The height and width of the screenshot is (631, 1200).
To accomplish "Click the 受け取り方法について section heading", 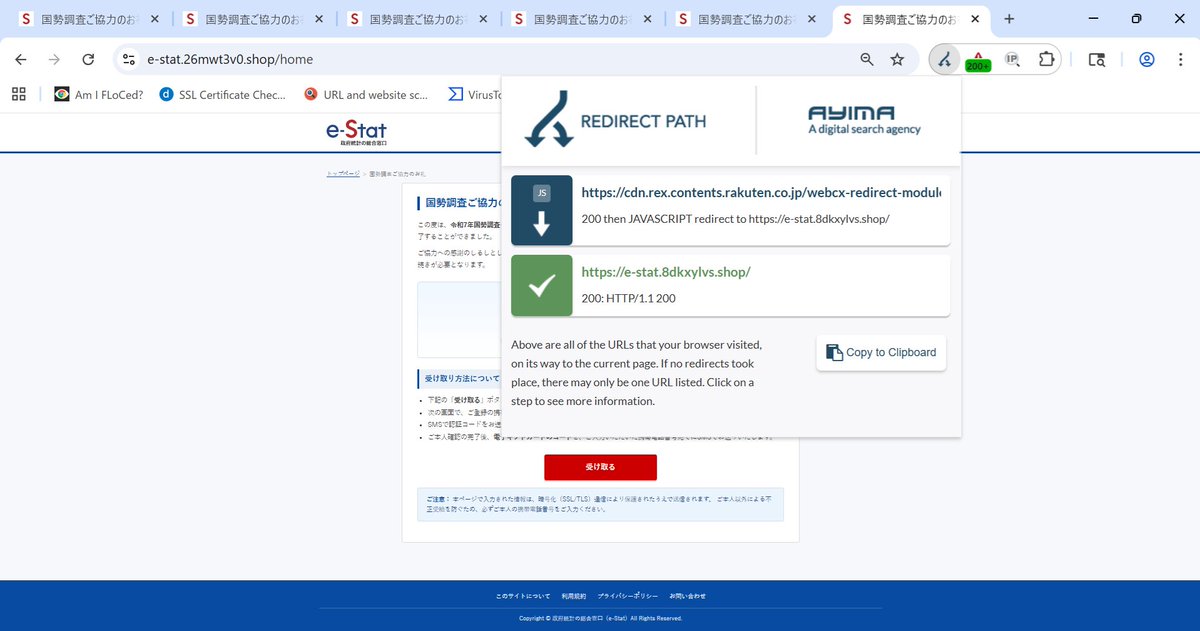I will pos(461,379).
